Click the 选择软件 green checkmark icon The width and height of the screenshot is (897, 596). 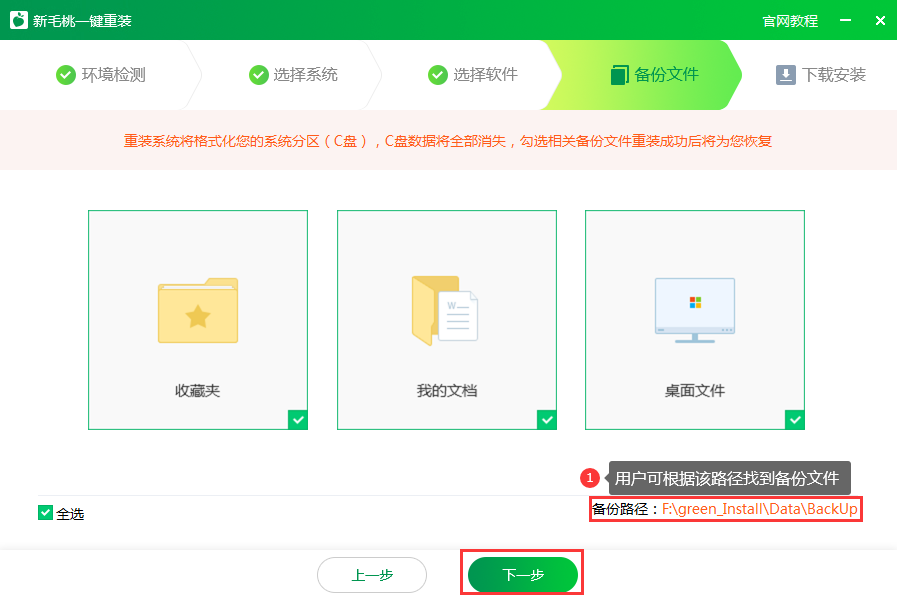pyautogui.click(x=438, y=75)
